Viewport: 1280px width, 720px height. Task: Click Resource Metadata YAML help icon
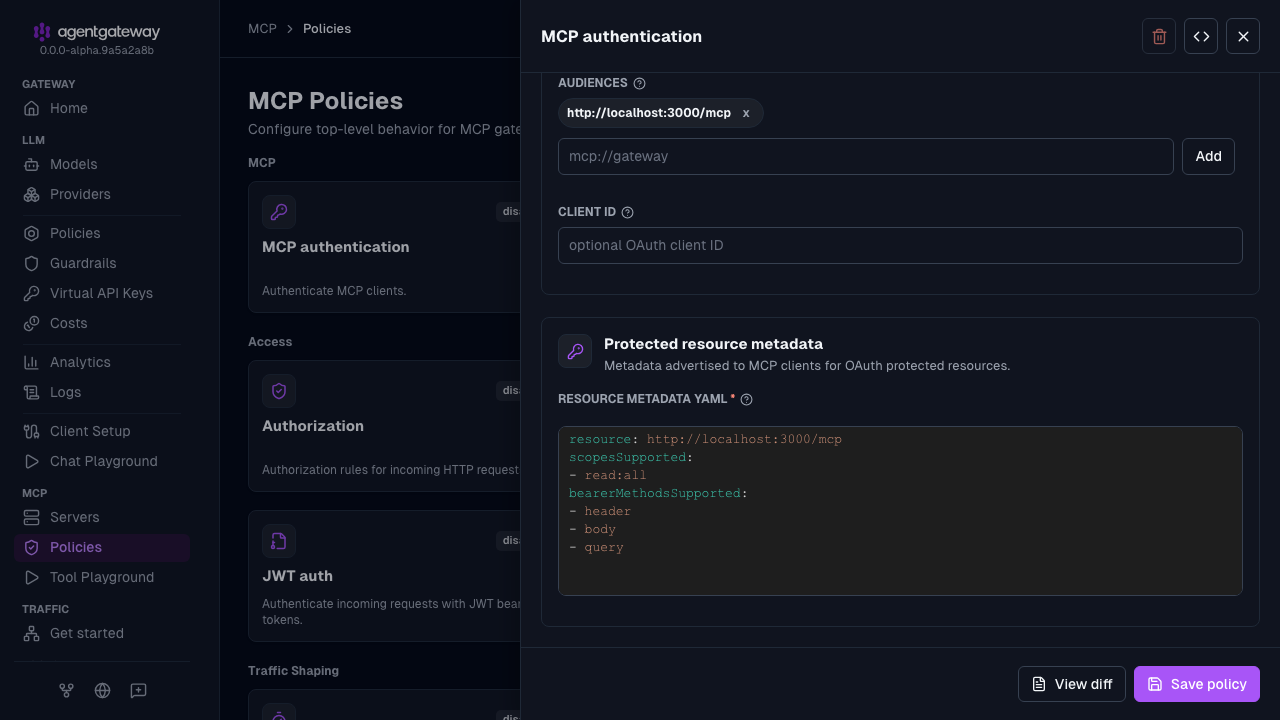pyautogui.click(x=746, y=399)
